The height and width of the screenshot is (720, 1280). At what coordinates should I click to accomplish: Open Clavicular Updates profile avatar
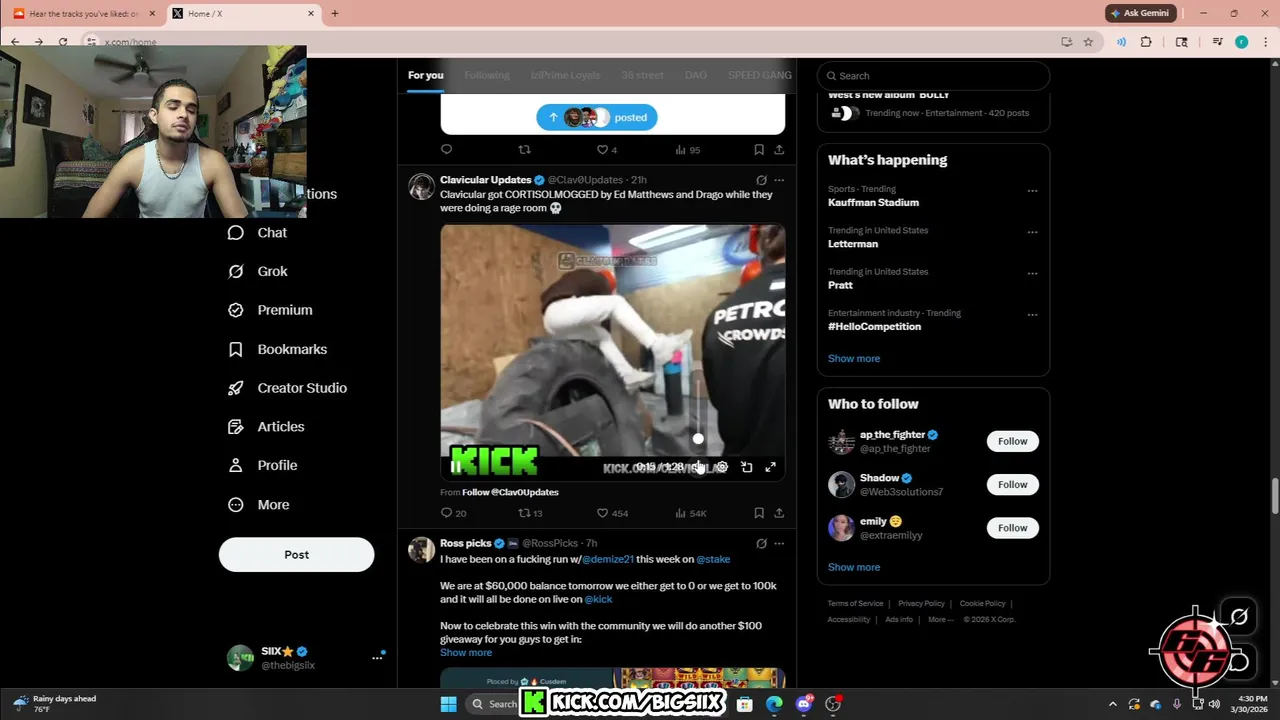point(421,187)
